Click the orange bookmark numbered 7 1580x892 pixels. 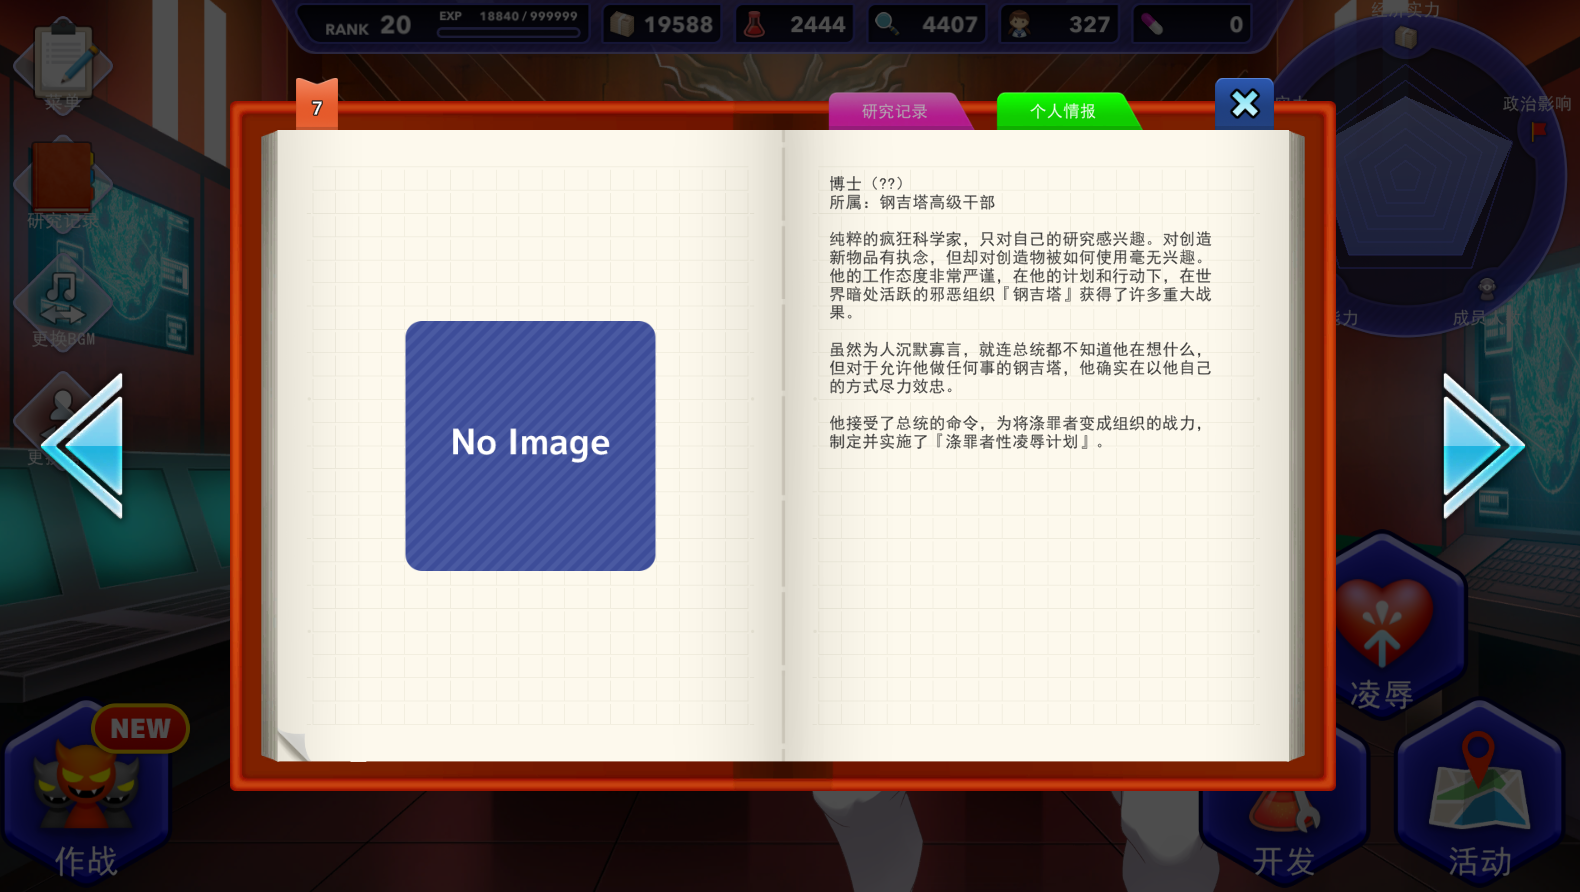point(317,106)
